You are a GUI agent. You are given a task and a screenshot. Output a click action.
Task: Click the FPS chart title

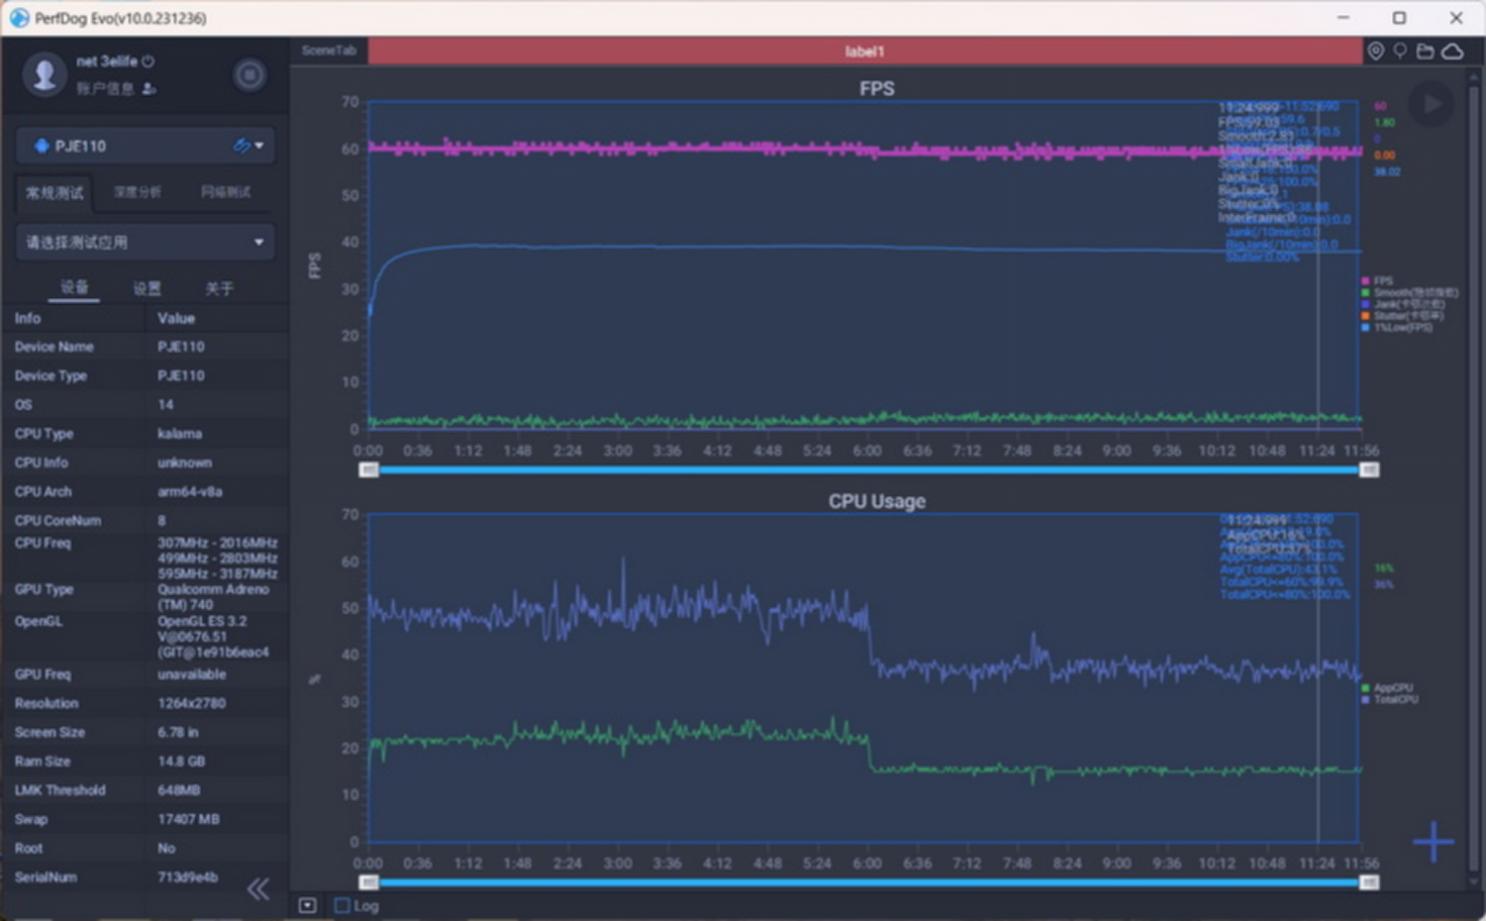877,89
